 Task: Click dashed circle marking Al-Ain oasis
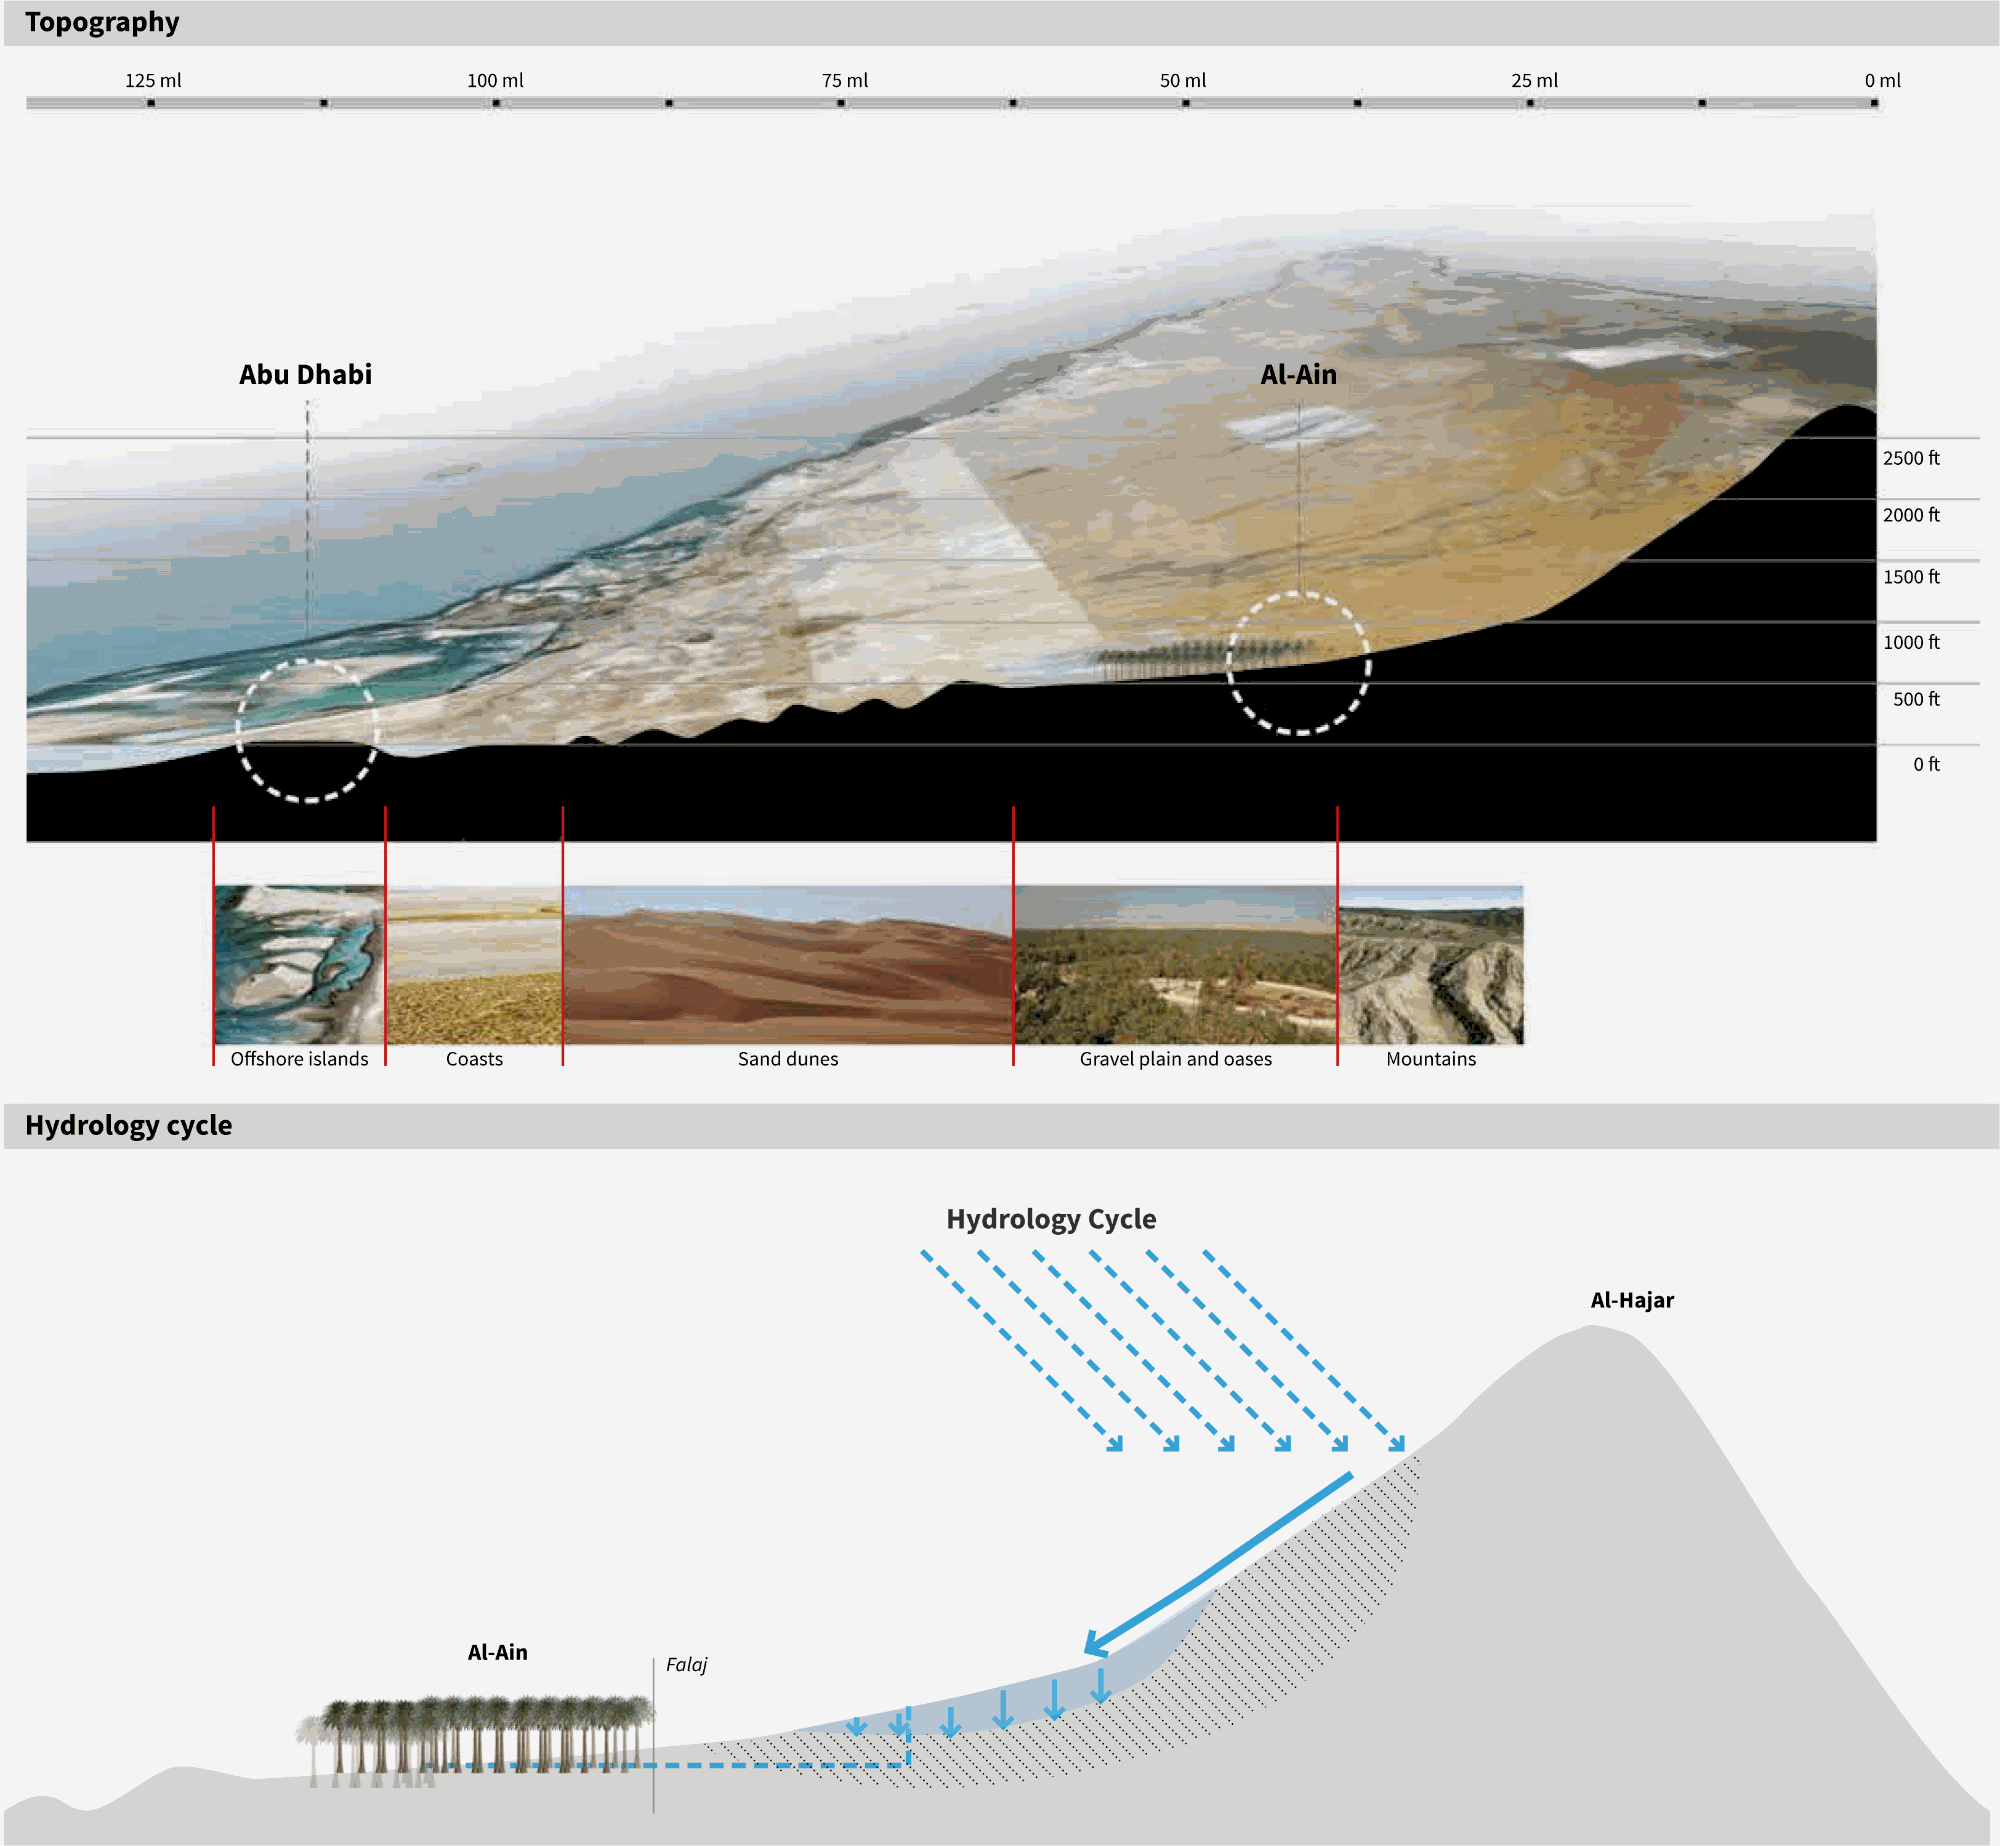tap(1298, 663)
